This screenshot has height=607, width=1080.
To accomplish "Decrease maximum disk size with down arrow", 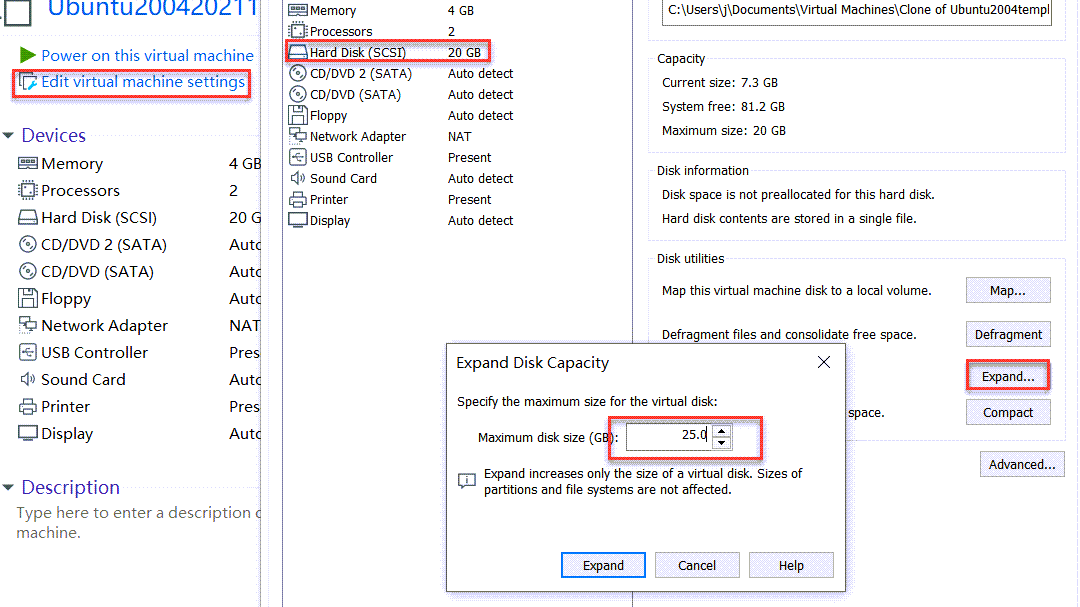I will click(721, 443).
